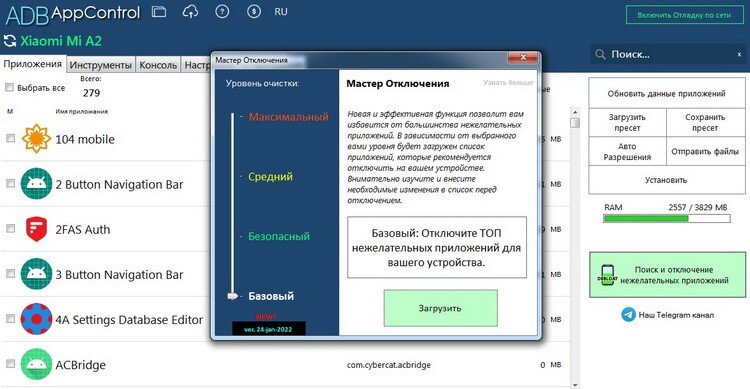
Task: Switch to the Консоль tab
Action: point(158,65)
